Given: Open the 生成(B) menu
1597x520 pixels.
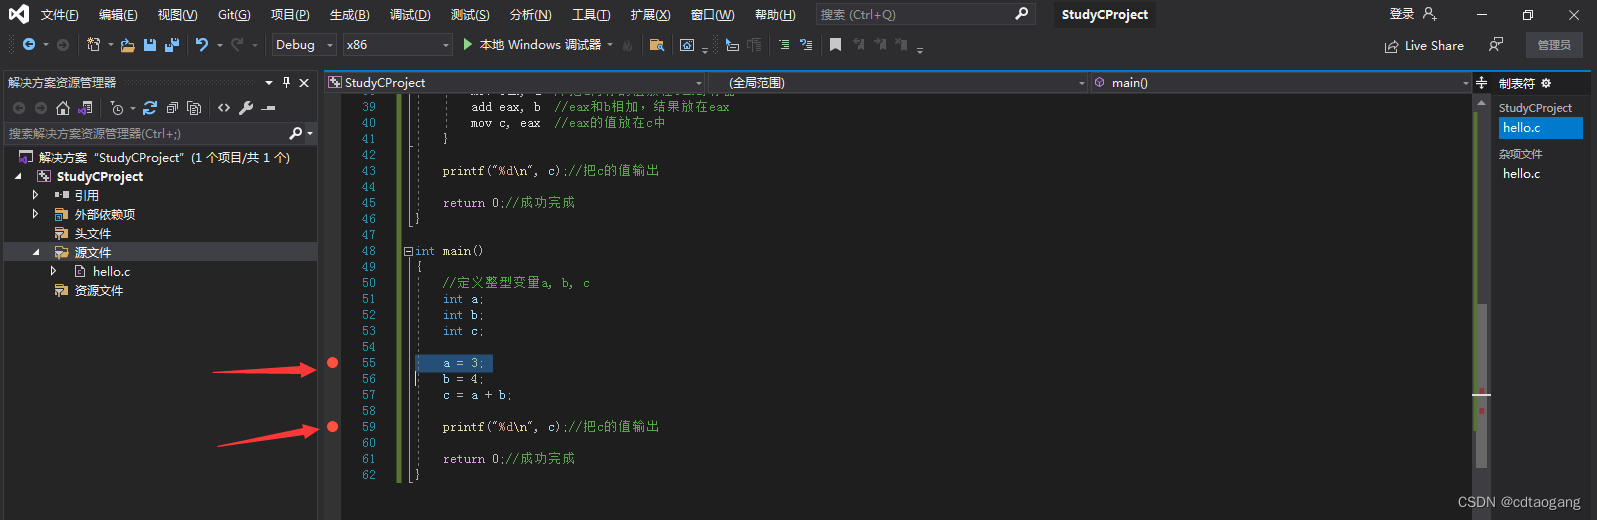Looking at the screenshot, I should [349, 14].
